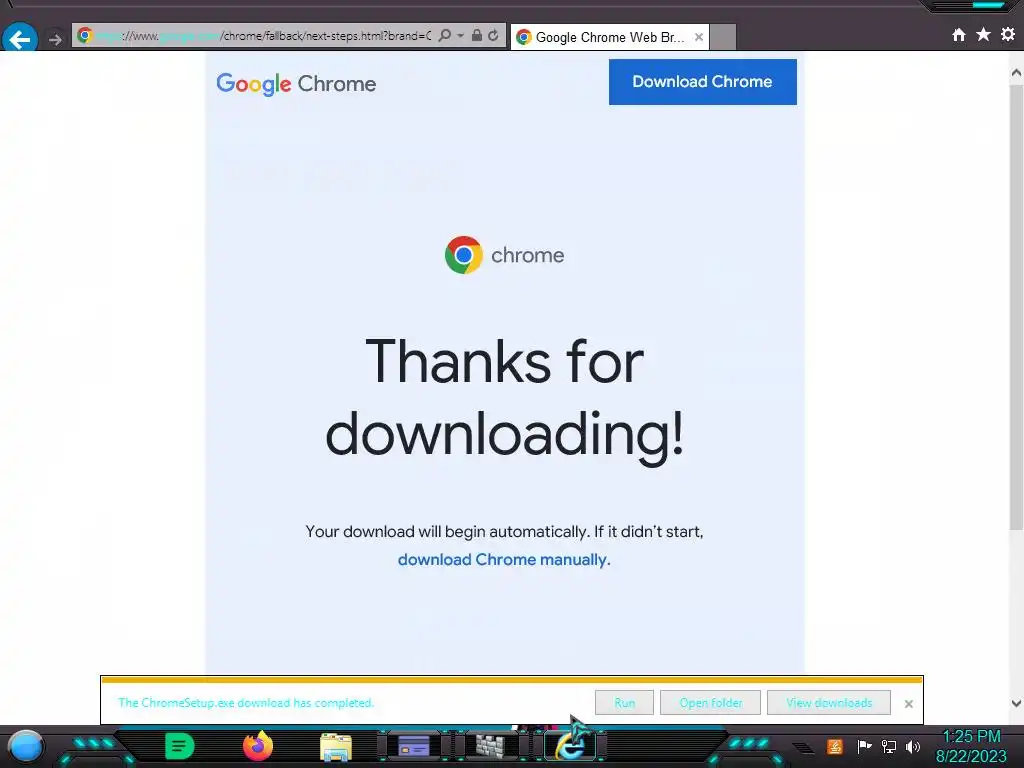Open favorites using the star icon
The height and width of the screenshot is (768, 1024).
[x=984, y=34]
